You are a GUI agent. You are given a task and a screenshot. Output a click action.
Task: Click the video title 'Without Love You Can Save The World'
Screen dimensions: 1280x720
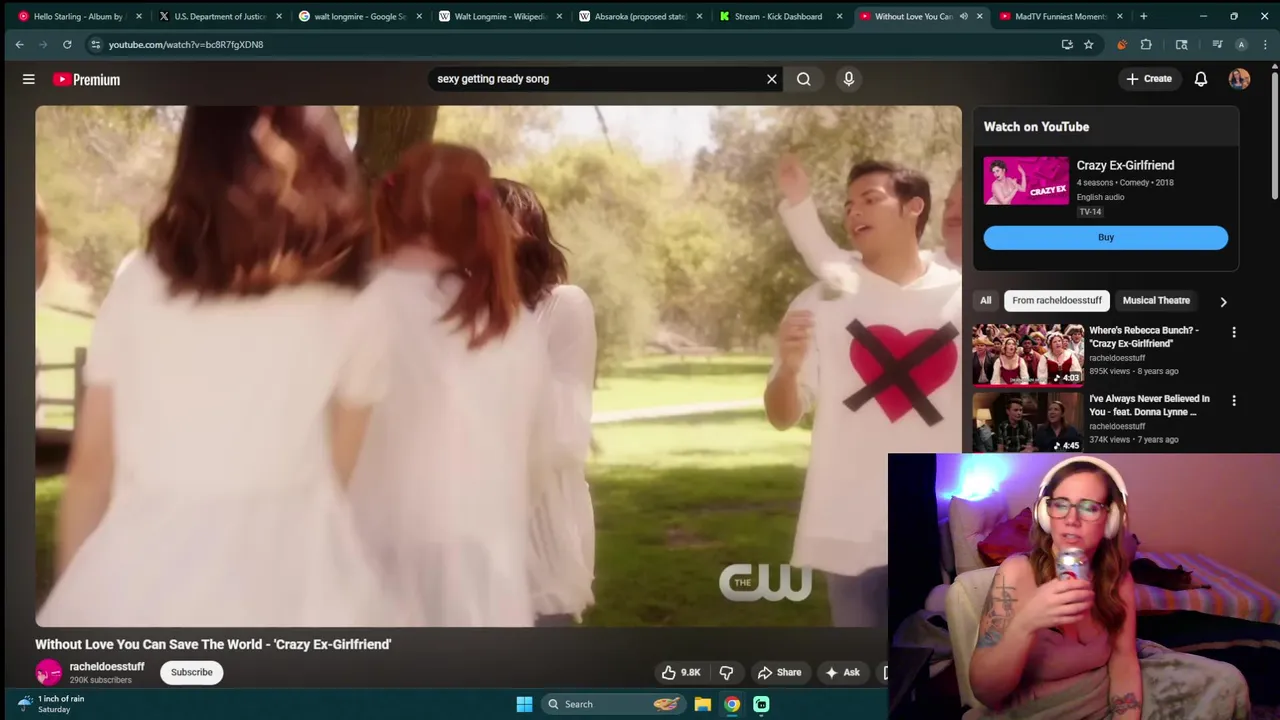213,645
